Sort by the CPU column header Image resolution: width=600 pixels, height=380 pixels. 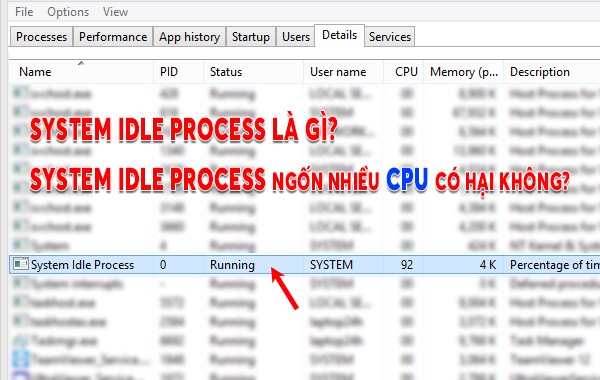403,72
